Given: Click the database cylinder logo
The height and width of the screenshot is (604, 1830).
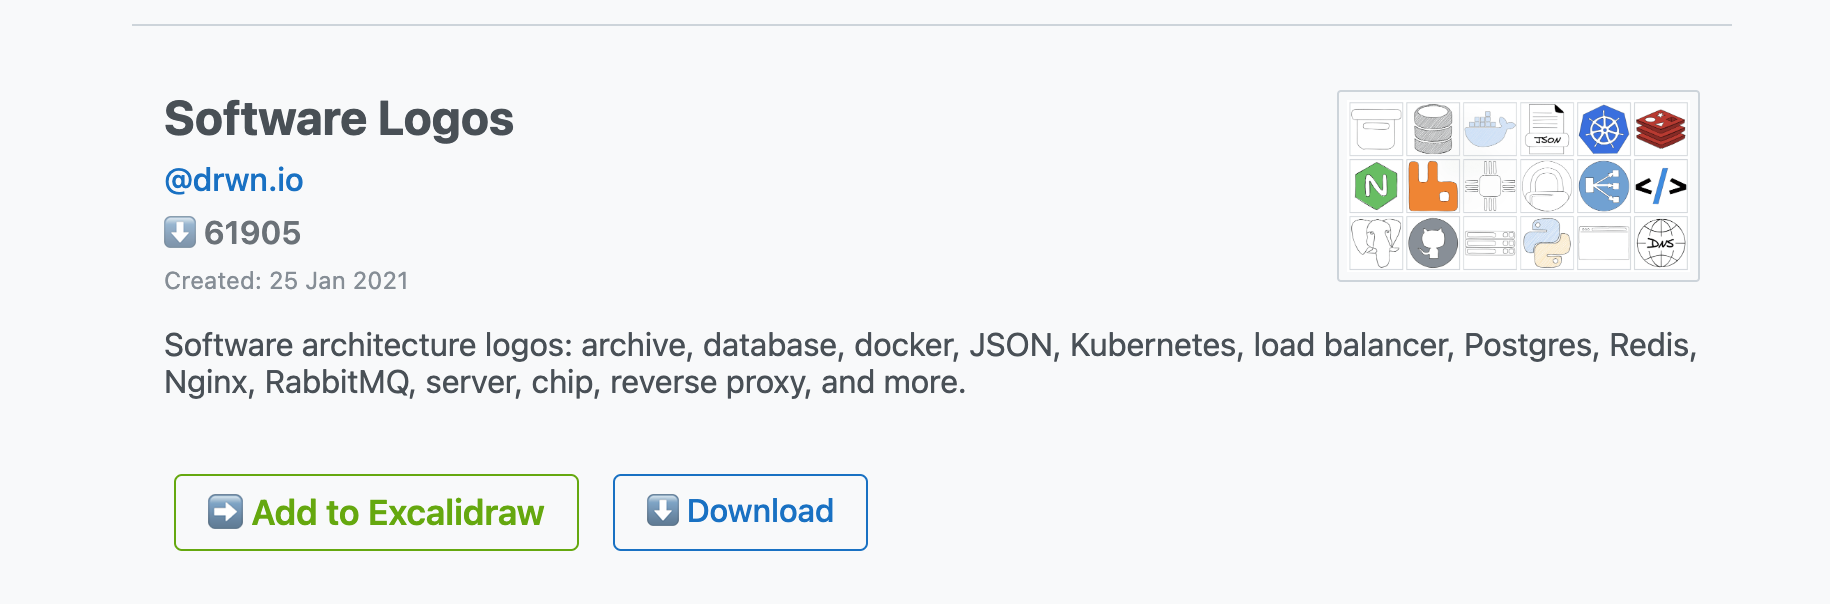Looking at the screenshot, I should coord(1433,129).
